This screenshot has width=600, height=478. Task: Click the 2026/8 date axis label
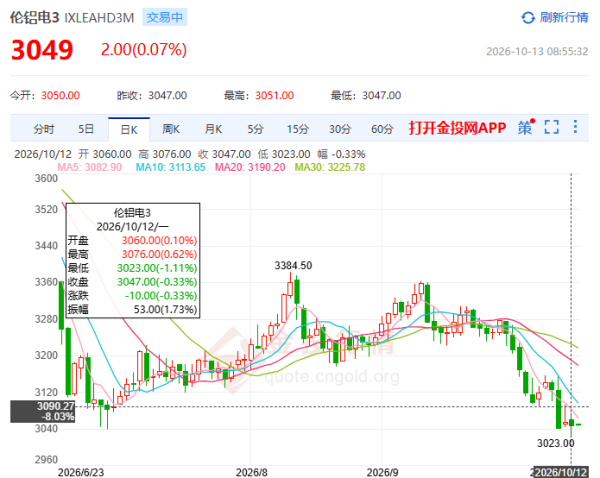tap(251, 473)
